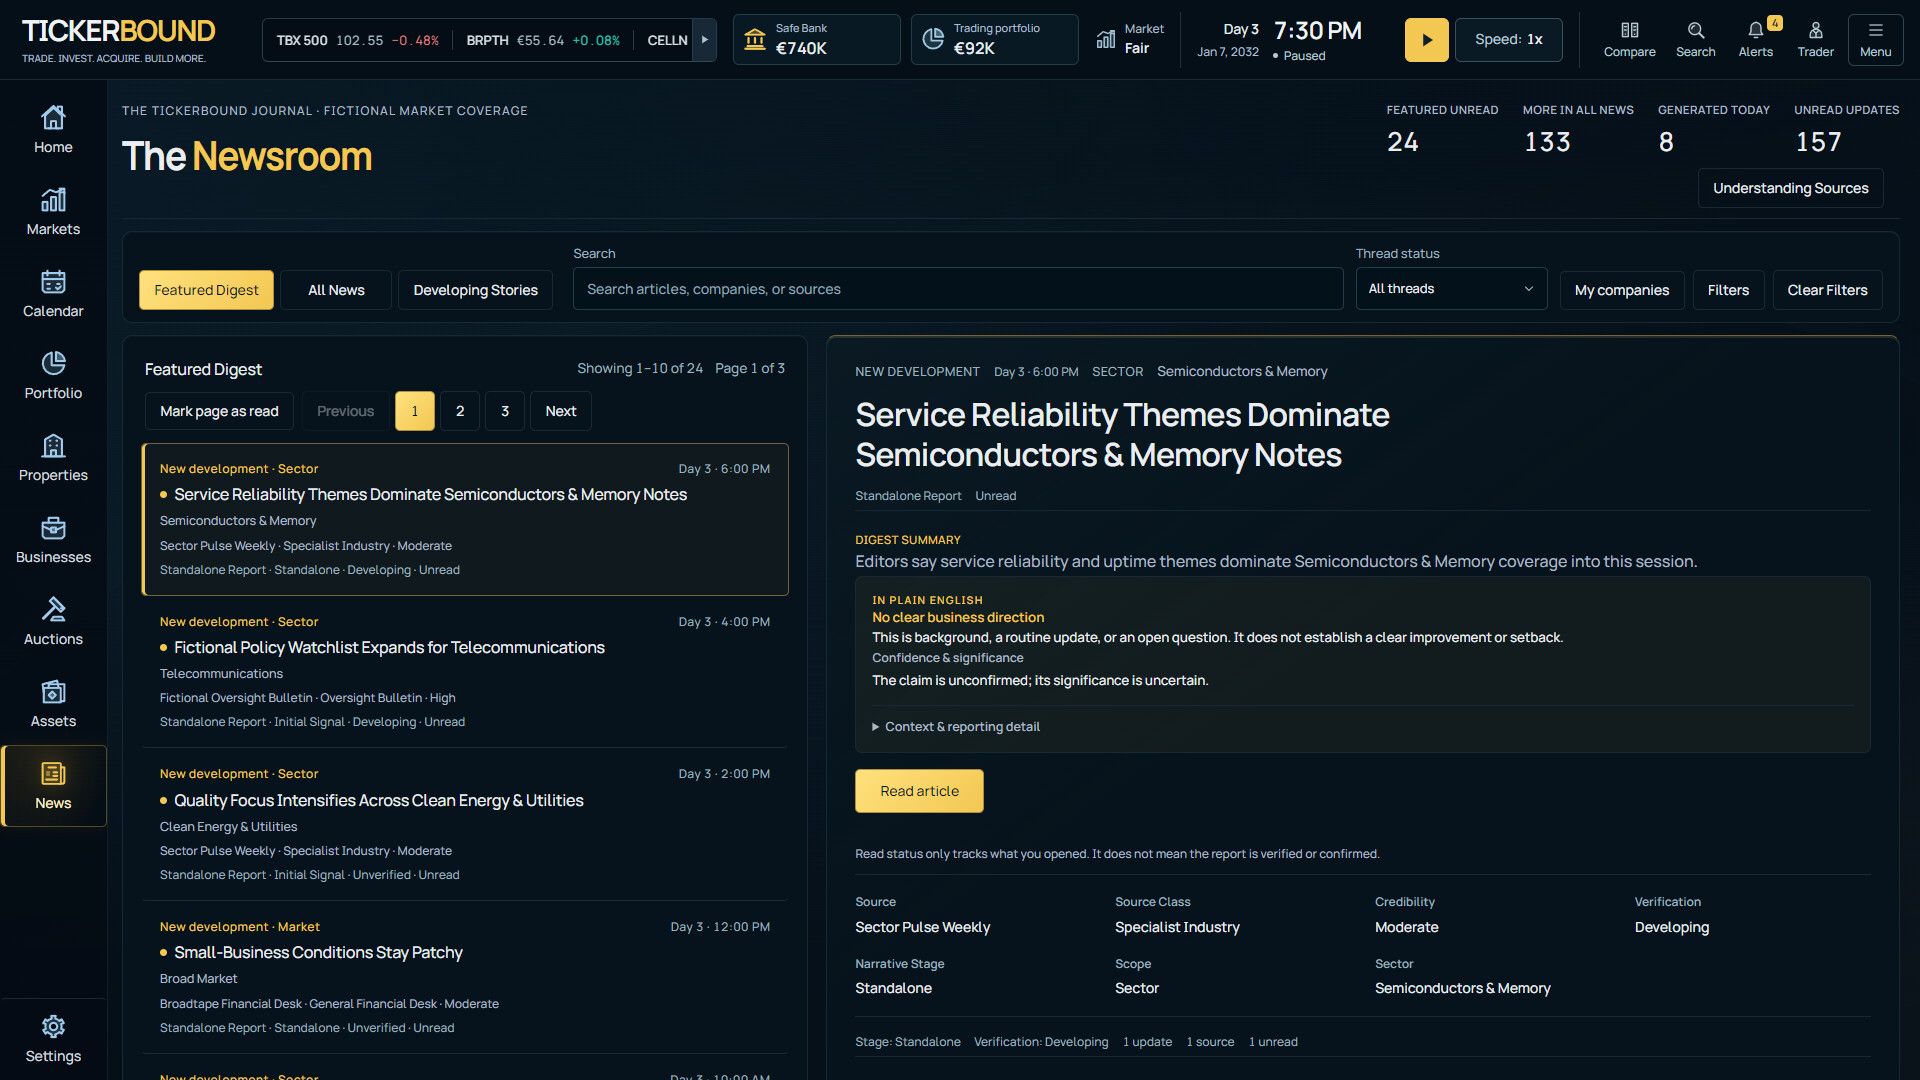Click Mark page as read
Viewport: 1920px width, 1080px height.
pos(219,411)
